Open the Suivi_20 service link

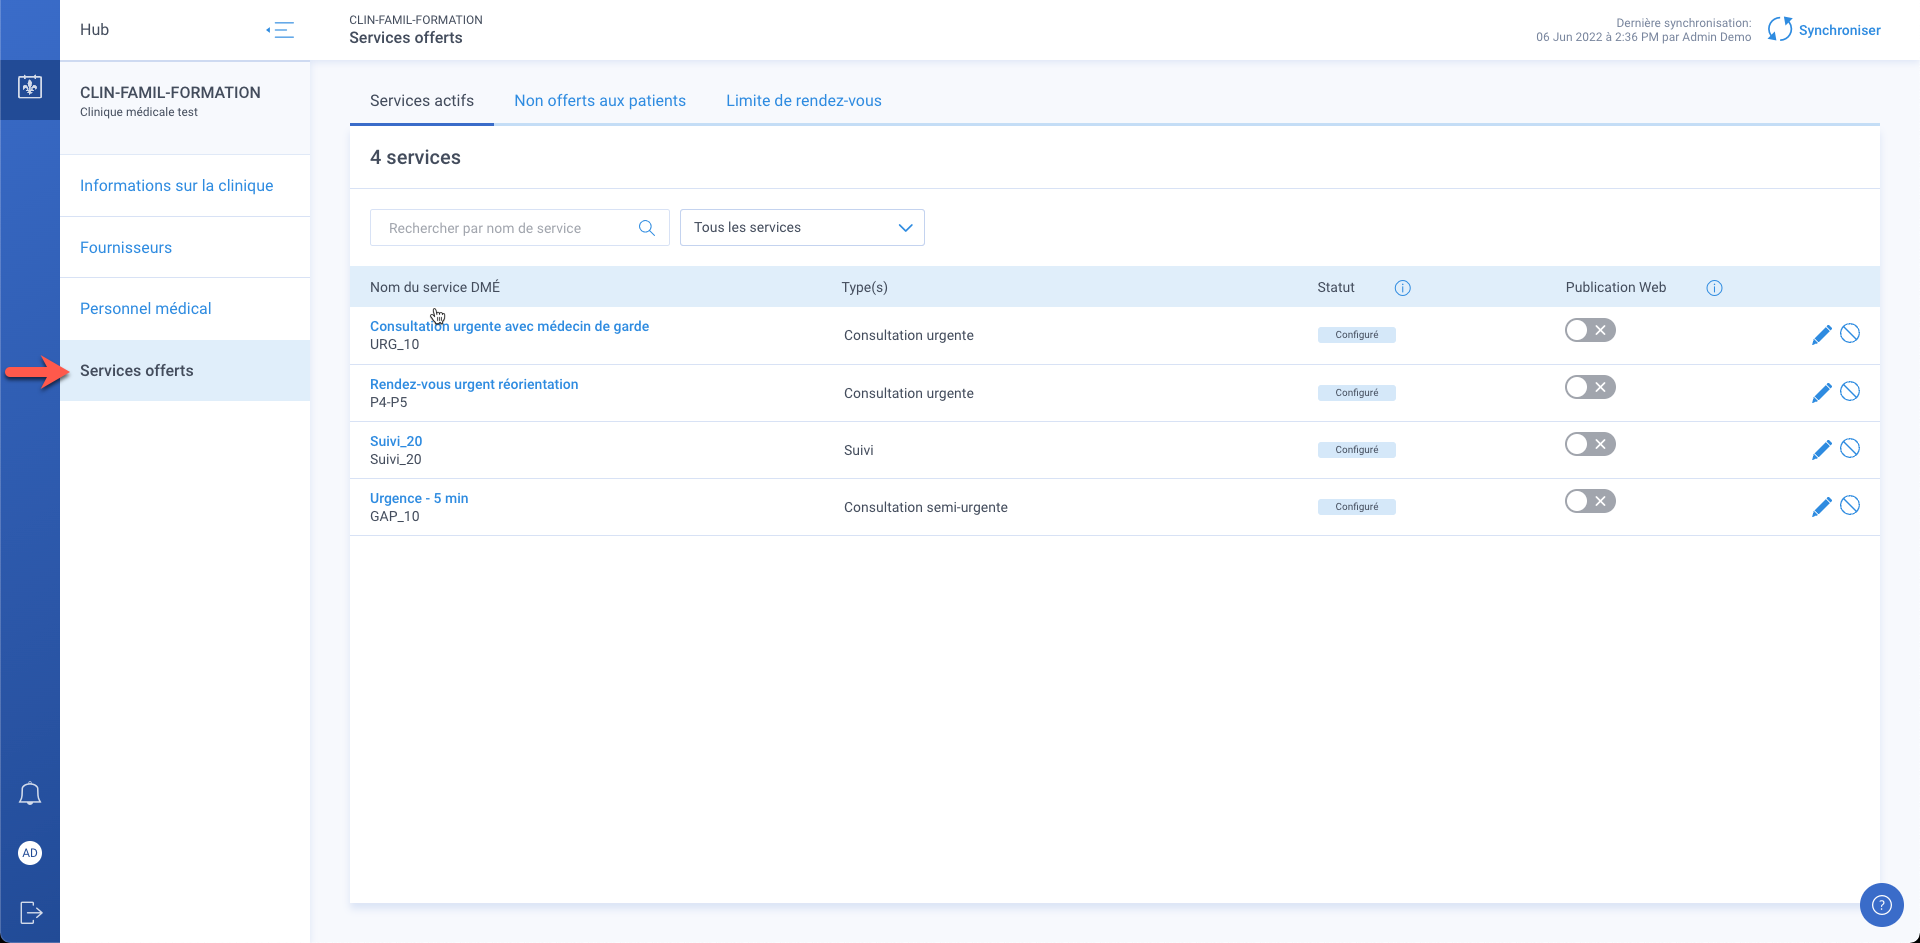pos(396,441)
